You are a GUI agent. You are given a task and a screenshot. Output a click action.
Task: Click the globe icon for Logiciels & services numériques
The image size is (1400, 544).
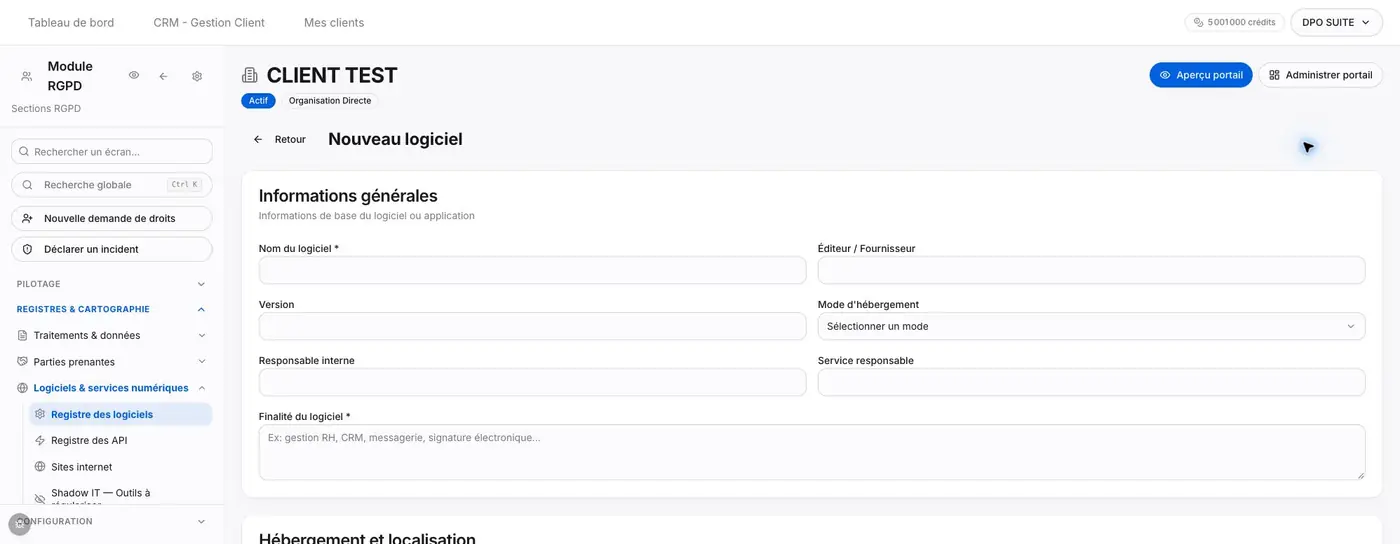pos(22,388)
